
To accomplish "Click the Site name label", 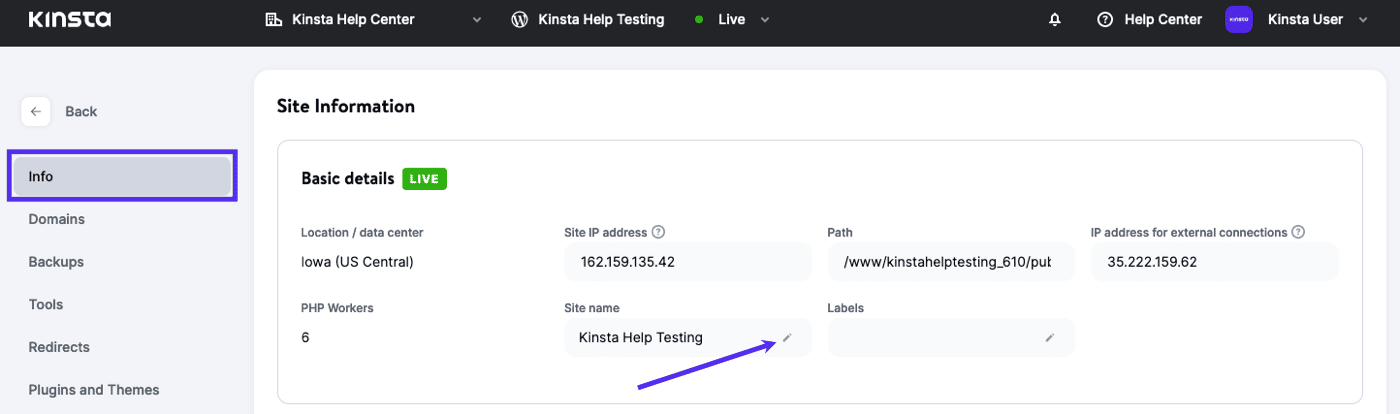I will click(592, 308).
